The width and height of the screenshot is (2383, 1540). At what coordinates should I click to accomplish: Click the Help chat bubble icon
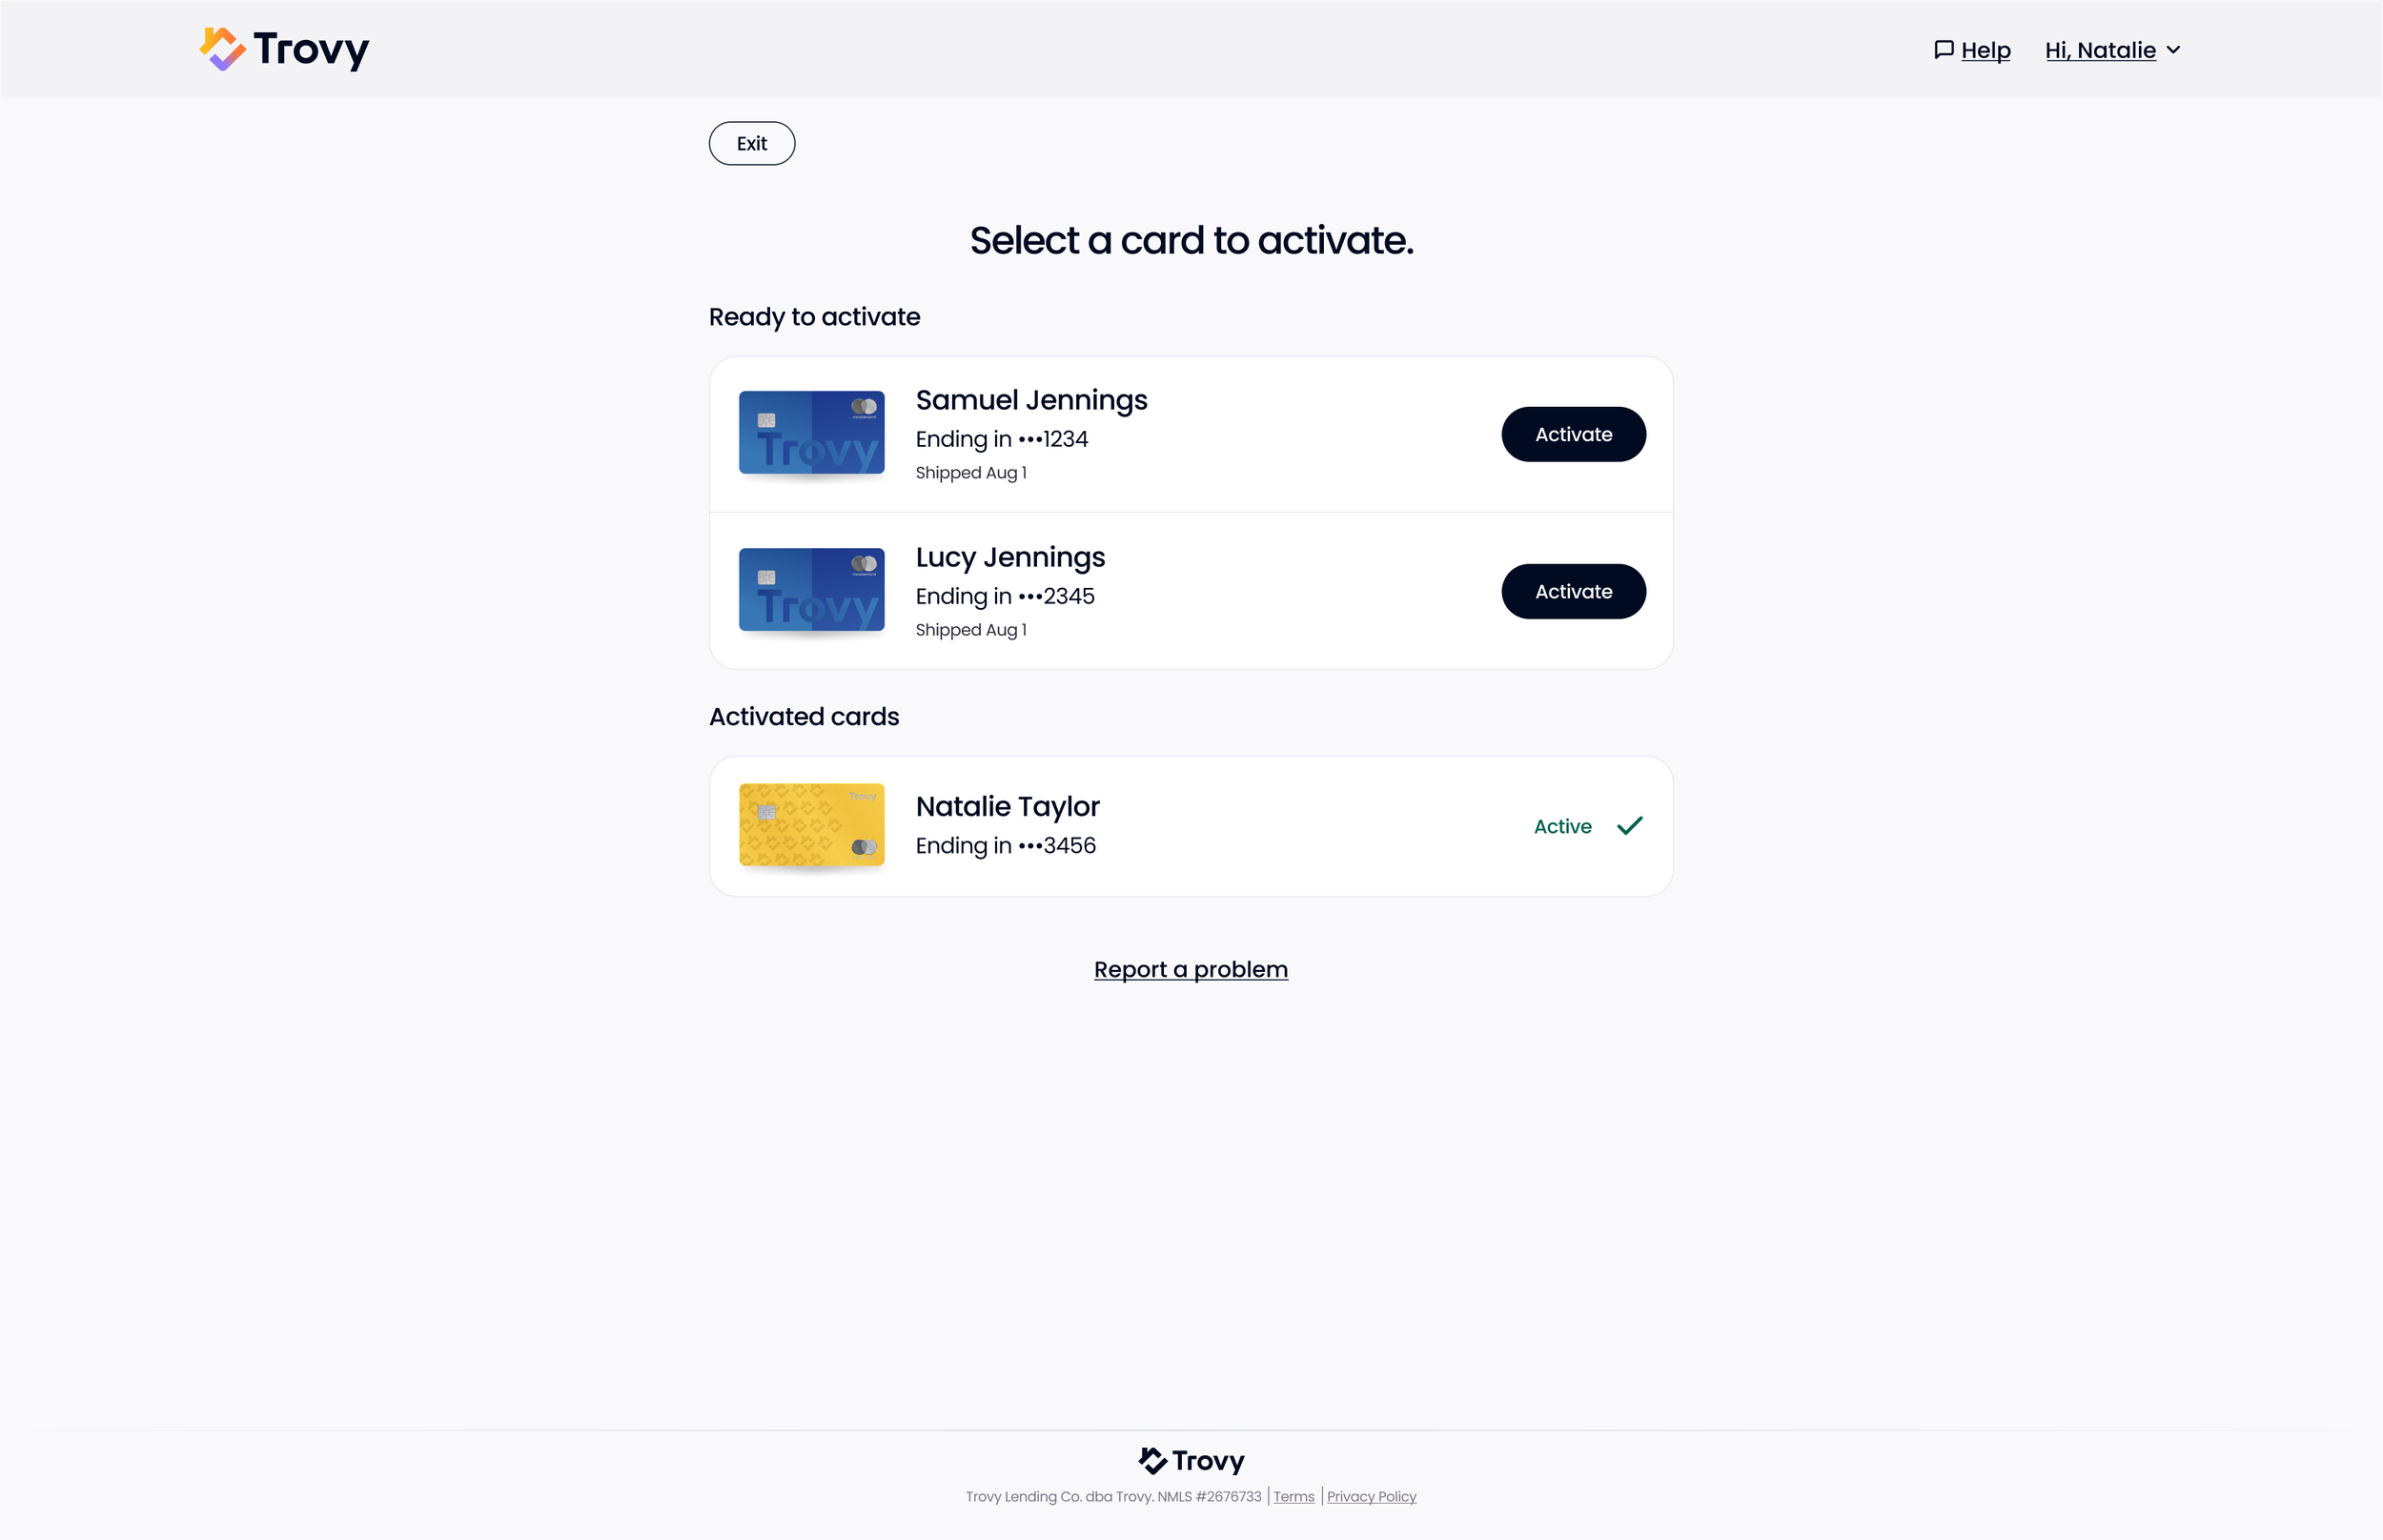1943,50
